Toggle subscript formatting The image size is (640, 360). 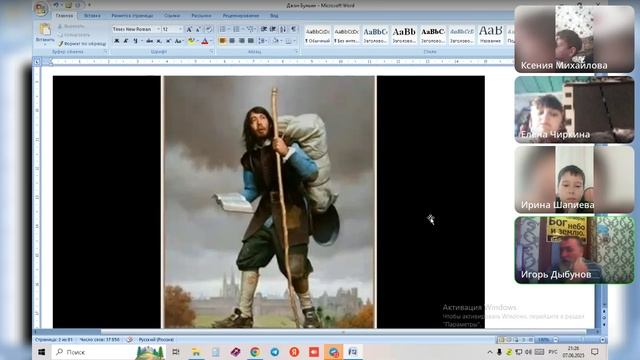(x=159, y=41)
